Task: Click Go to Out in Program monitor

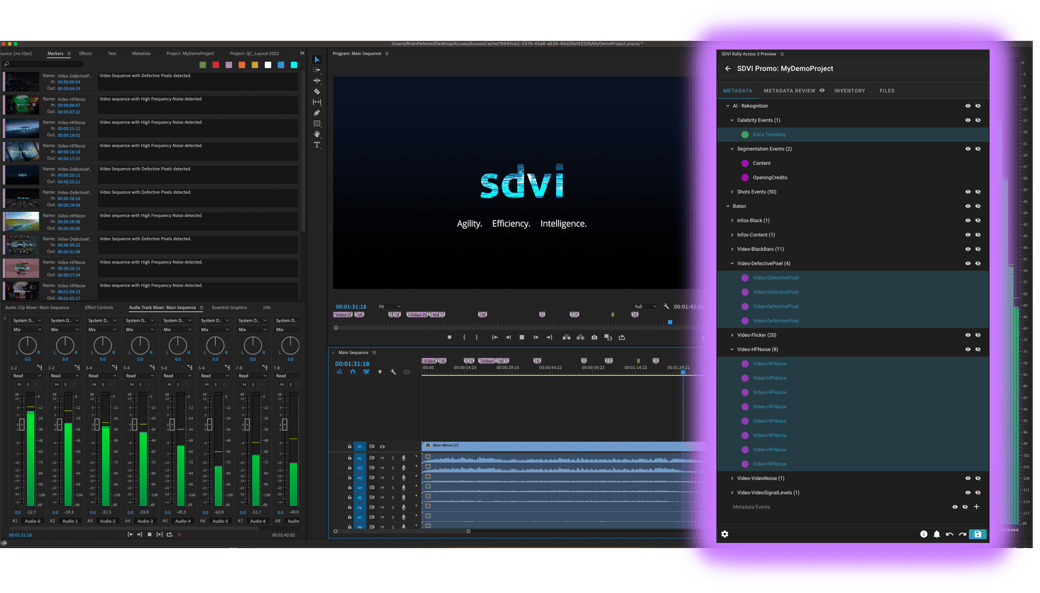Action: (x=549, y=338)
